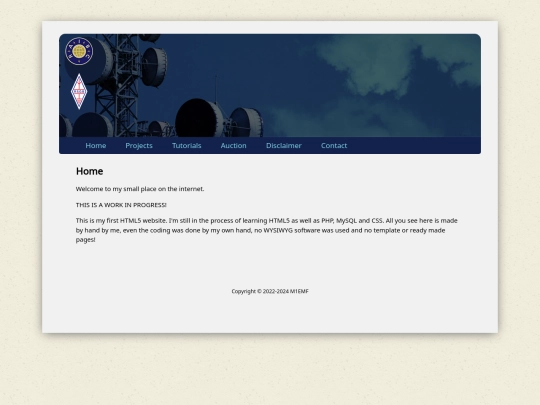Click 'THIS IS A WORK IN PROGRESS!' text

tap(121, 205)
